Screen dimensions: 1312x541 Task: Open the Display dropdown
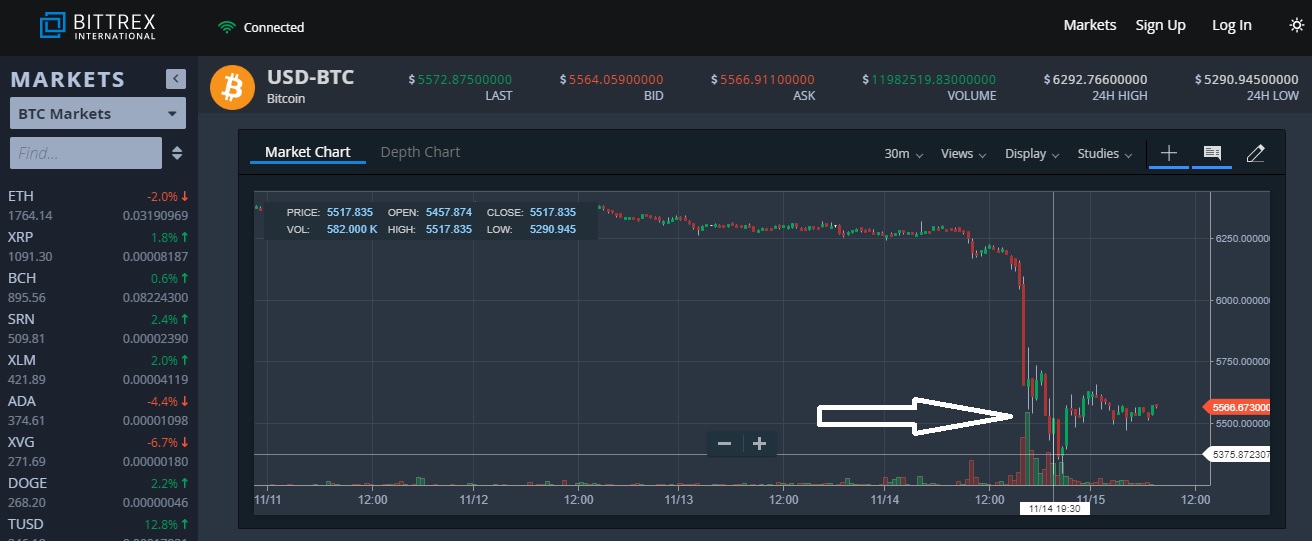1032,154
